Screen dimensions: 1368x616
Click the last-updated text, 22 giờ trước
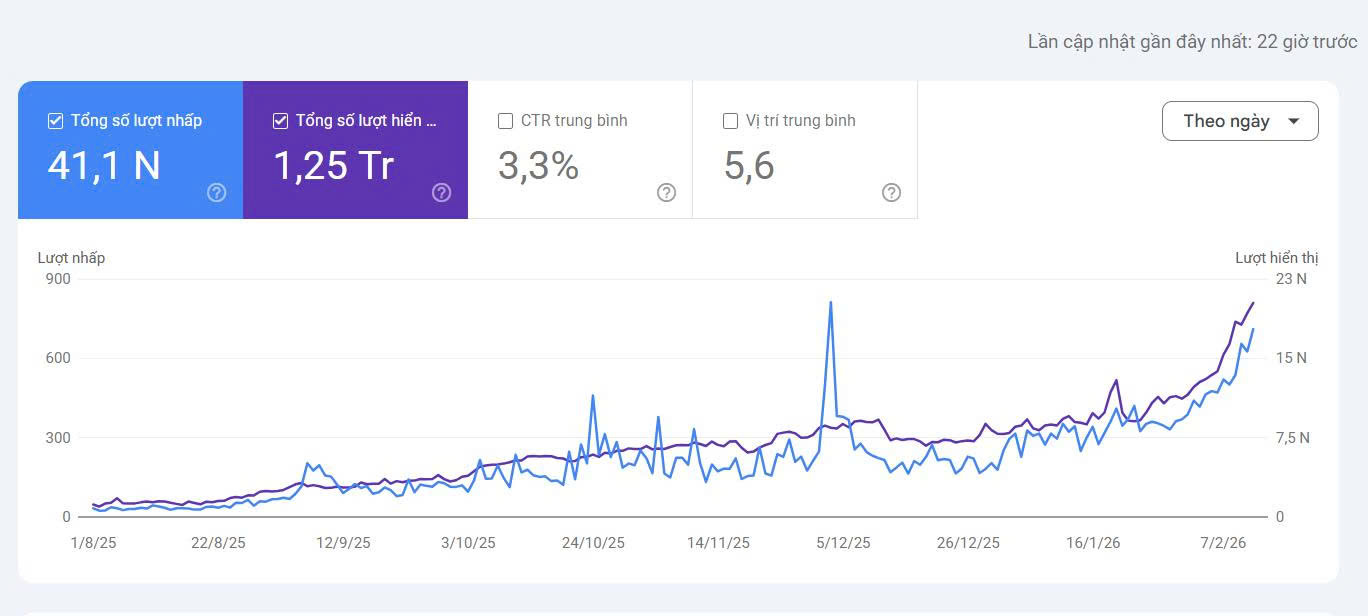(1193, 42)
